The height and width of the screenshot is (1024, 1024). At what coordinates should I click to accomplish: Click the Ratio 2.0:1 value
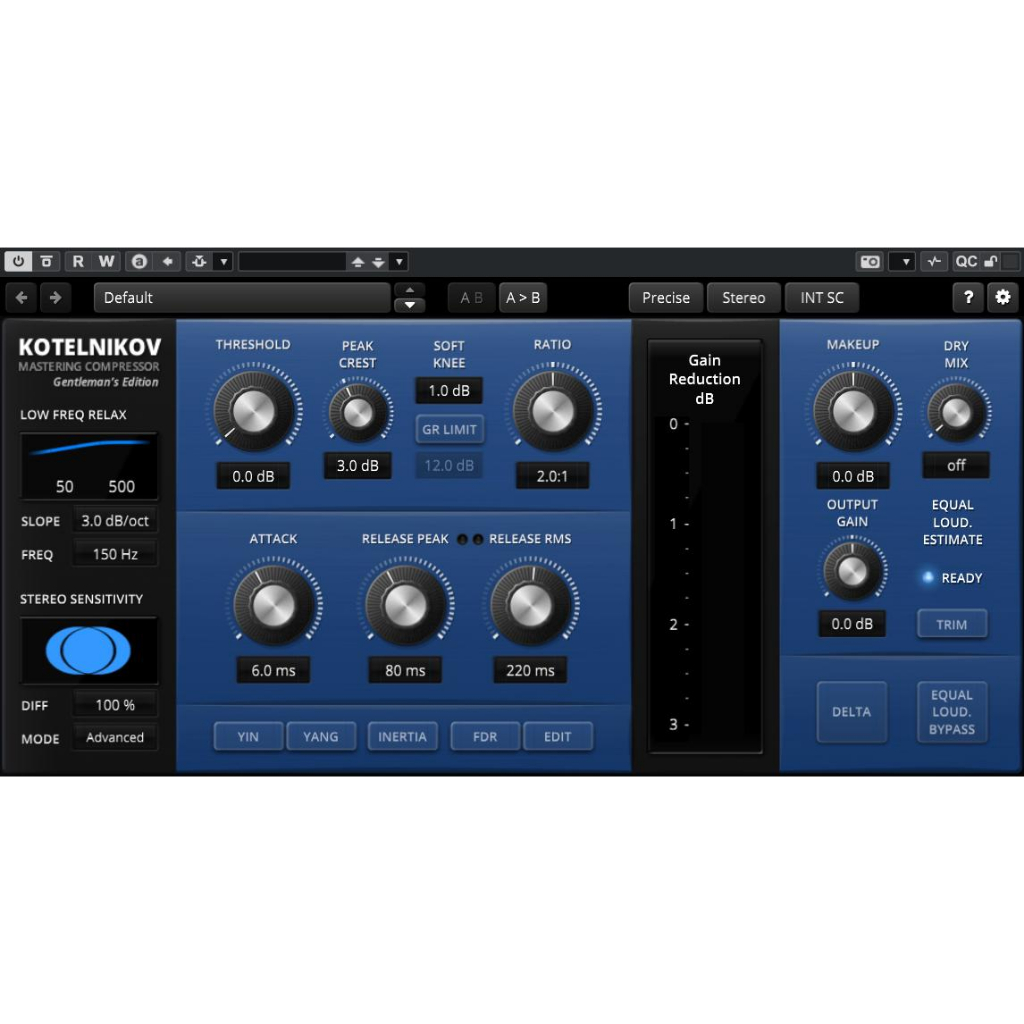[552, 476]
